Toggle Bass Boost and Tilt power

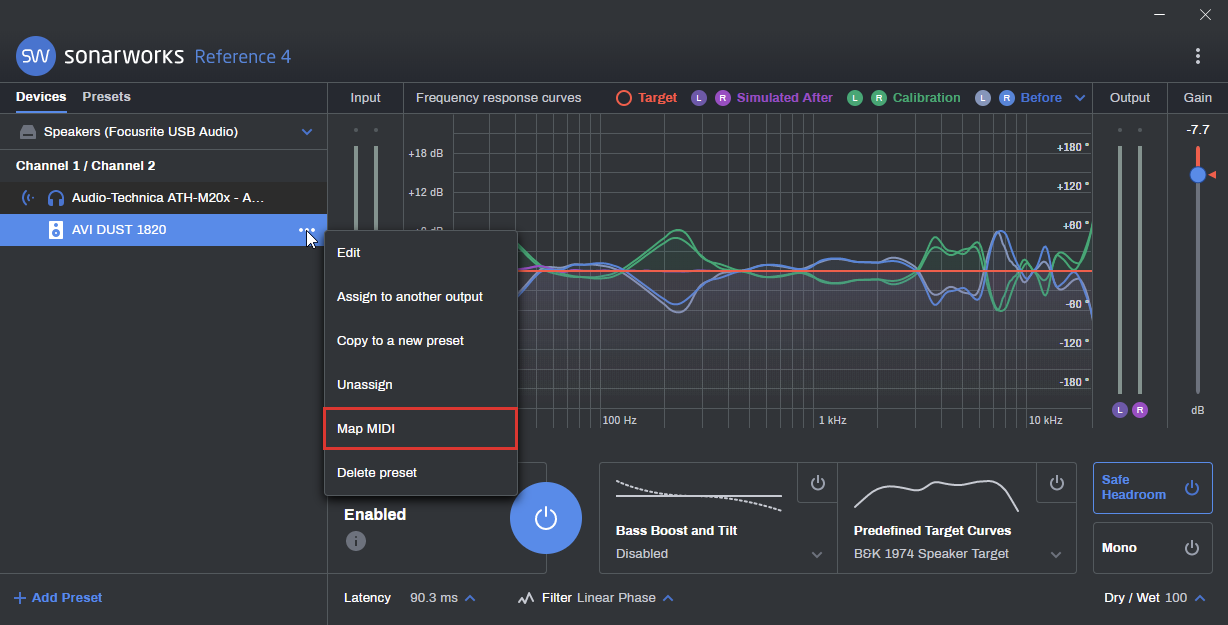coord(817,483)
